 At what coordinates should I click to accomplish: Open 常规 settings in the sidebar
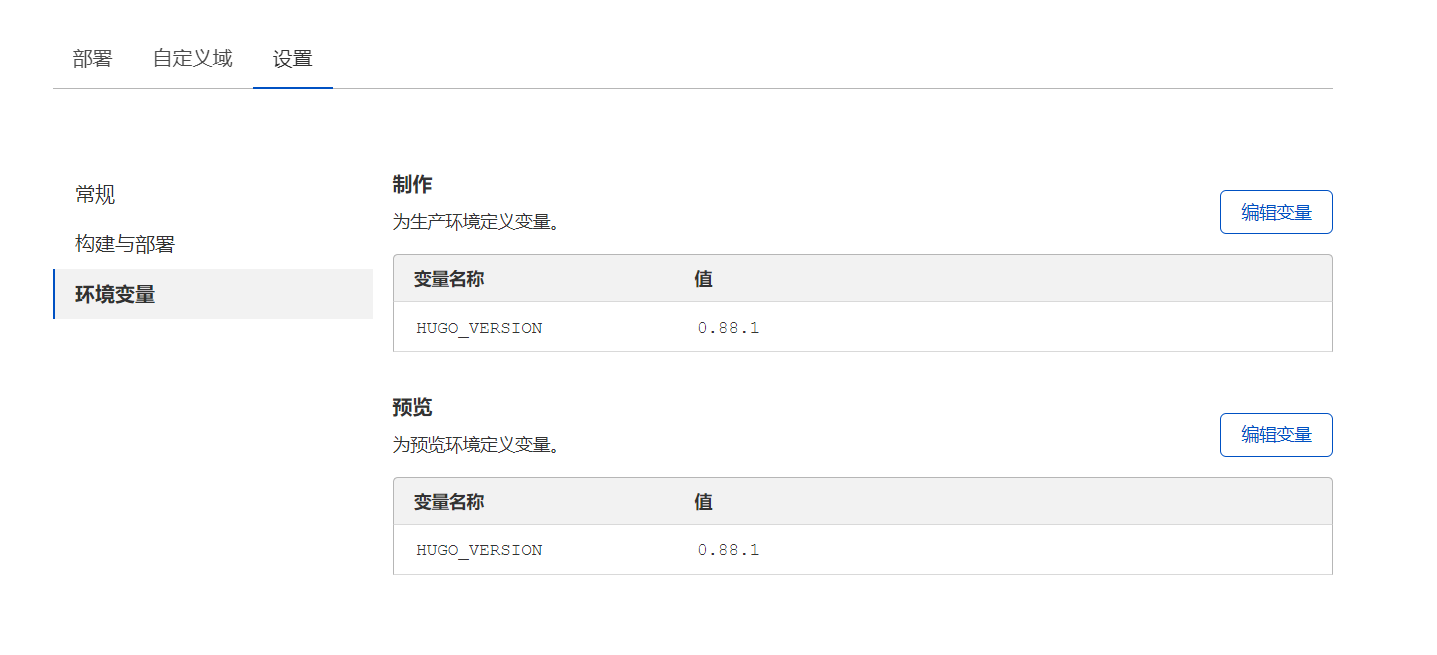95,195
